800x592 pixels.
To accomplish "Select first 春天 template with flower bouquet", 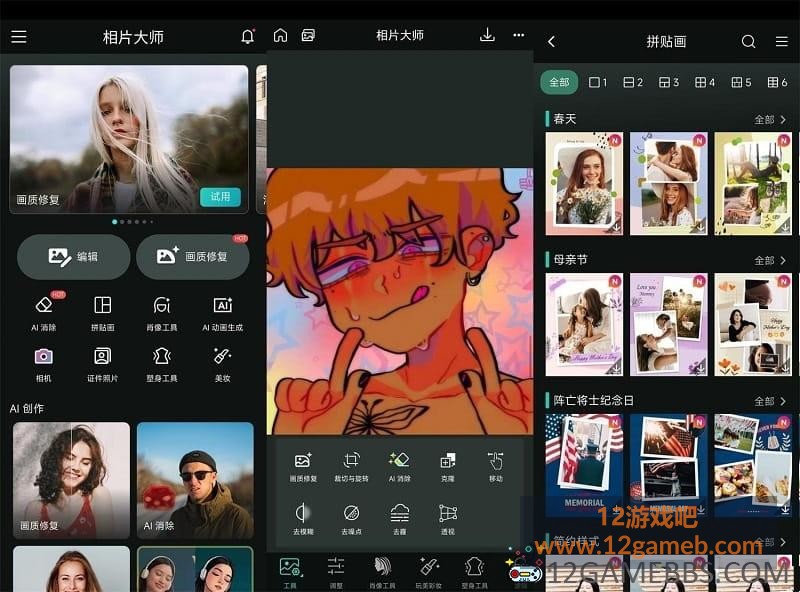I will click(584, 184).
